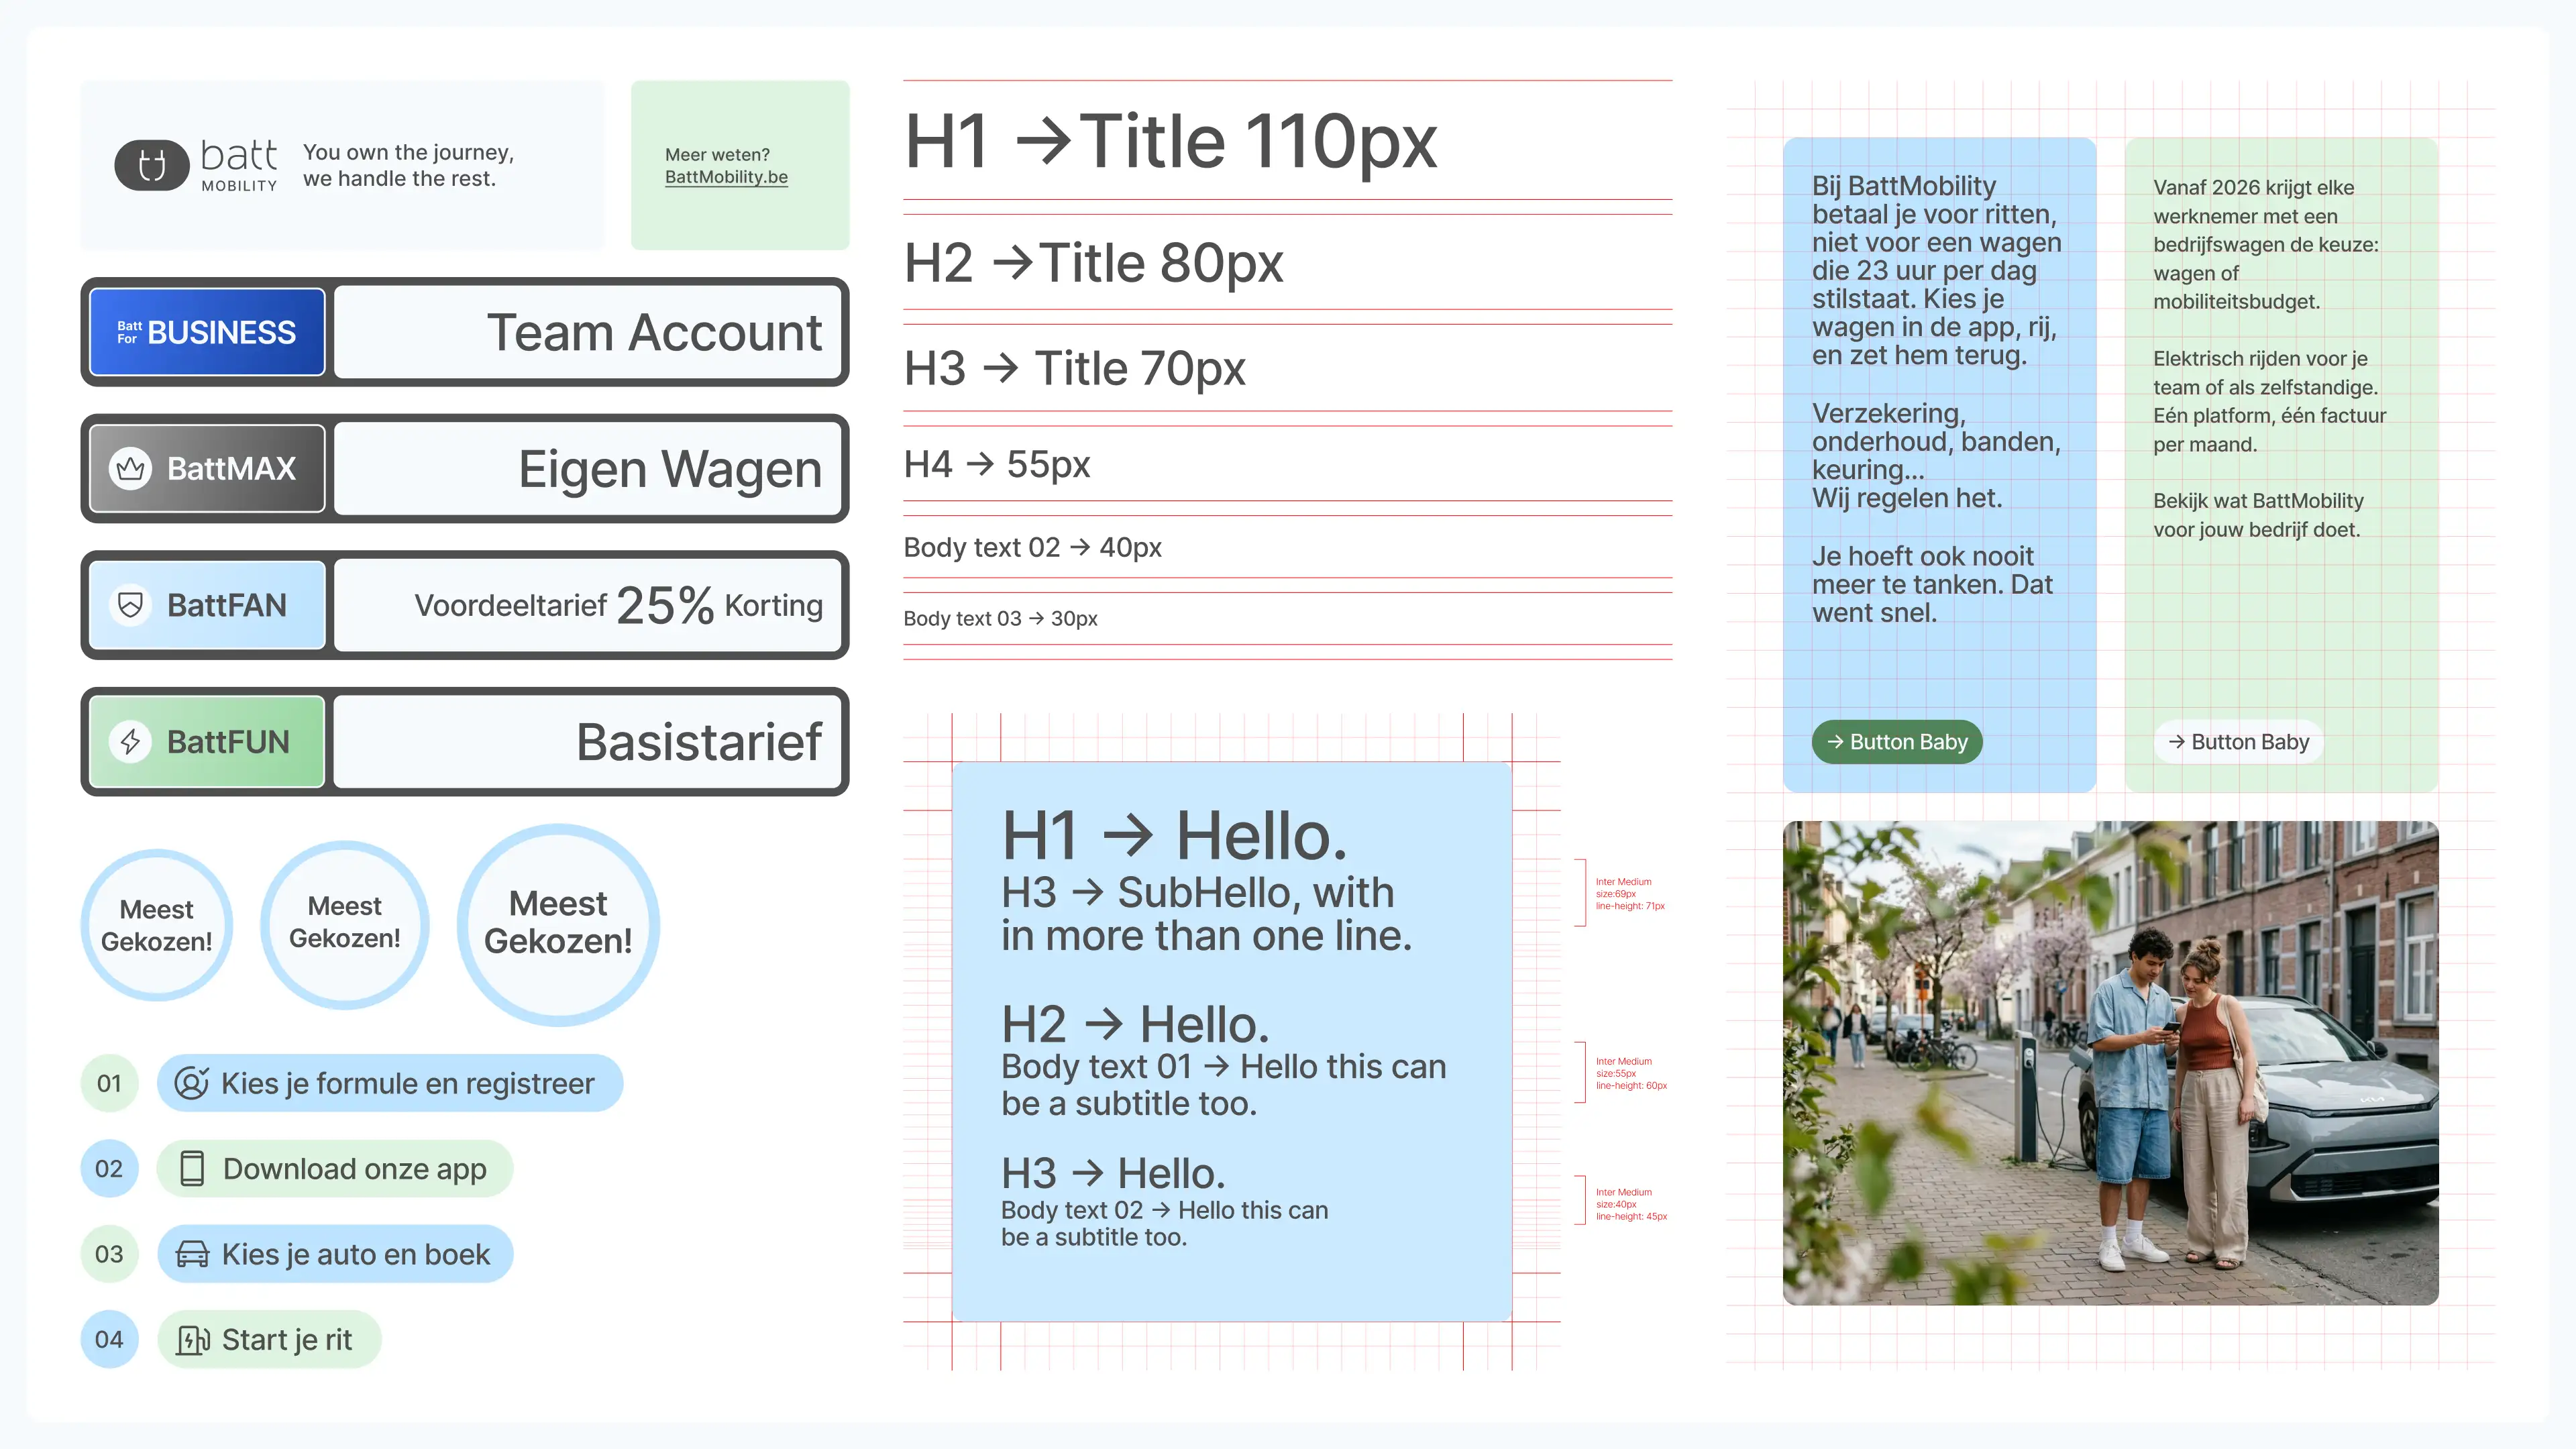Click the 'Meer weten?' text
2576x1449 pixels.
(x=717, y=155)
